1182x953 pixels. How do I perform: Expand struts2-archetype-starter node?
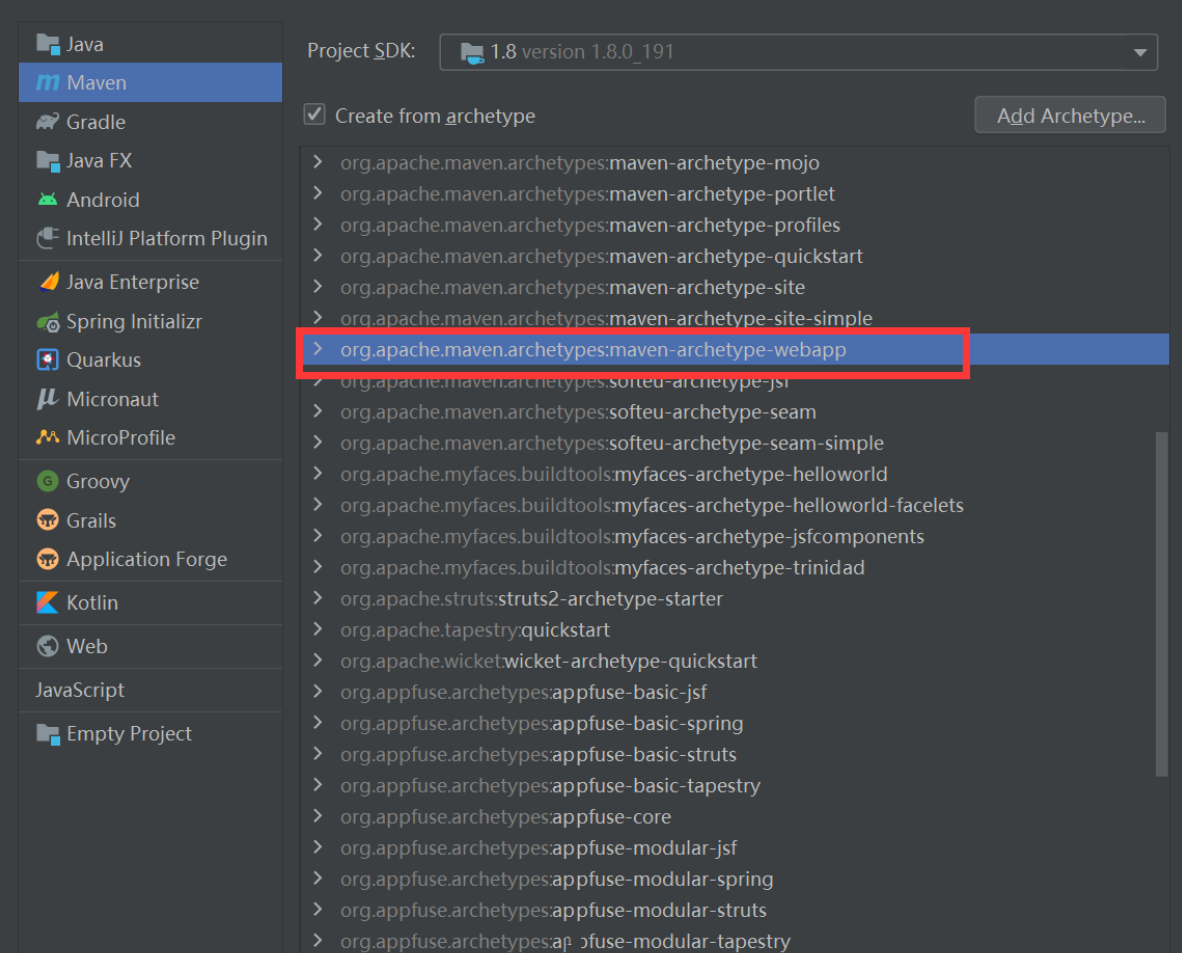point(318,598)
